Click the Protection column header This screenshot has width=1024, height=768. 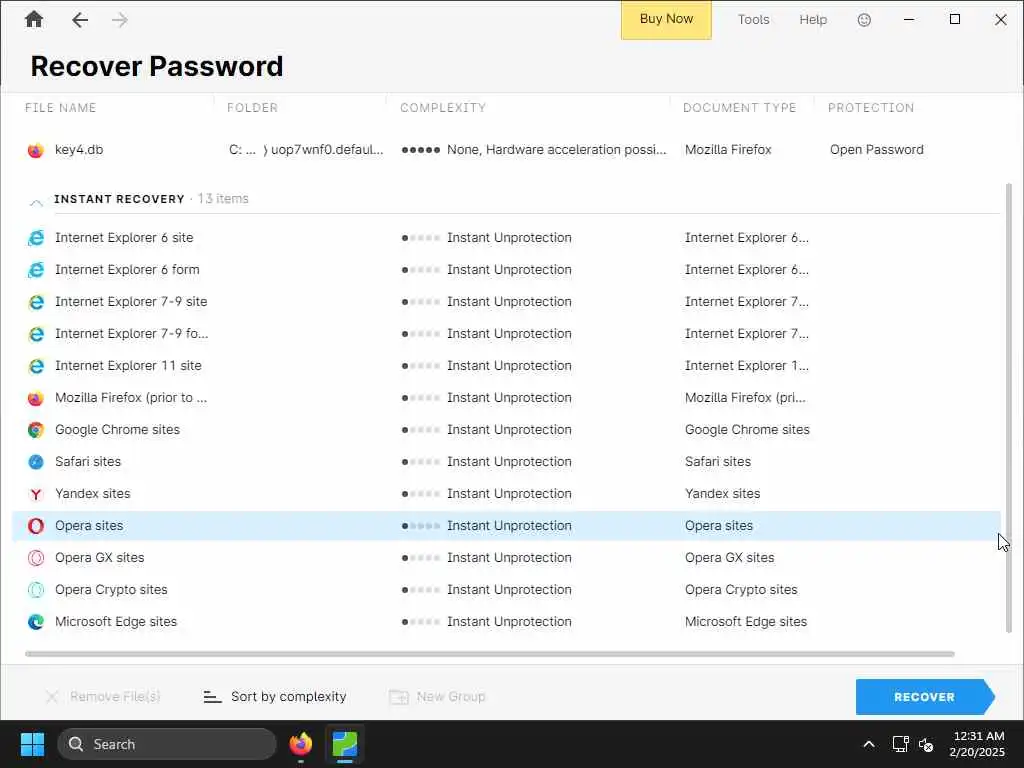[871, 108]
